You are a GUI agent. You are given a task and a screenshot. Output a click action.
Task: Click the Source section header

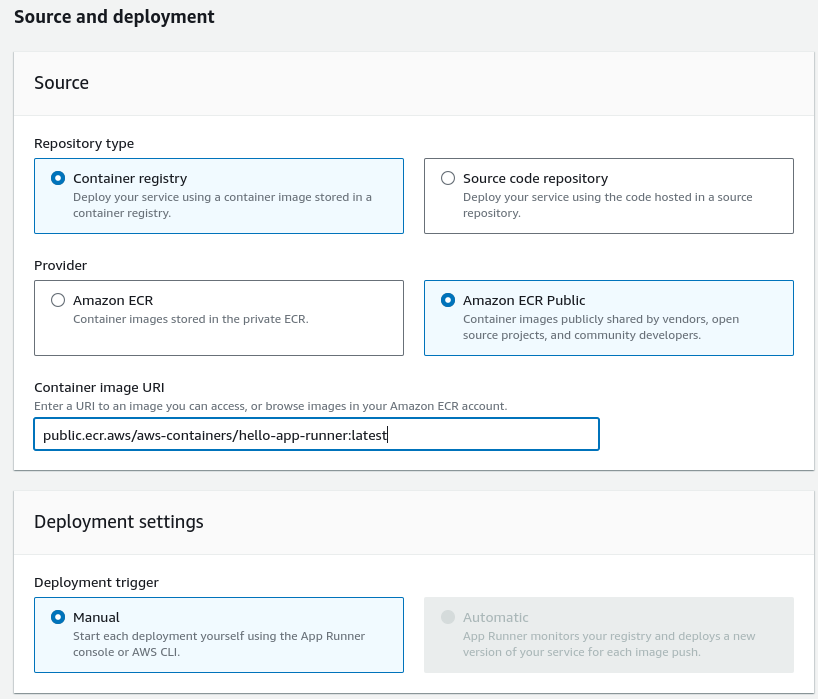pyautogui.click(x=62, y=83)
